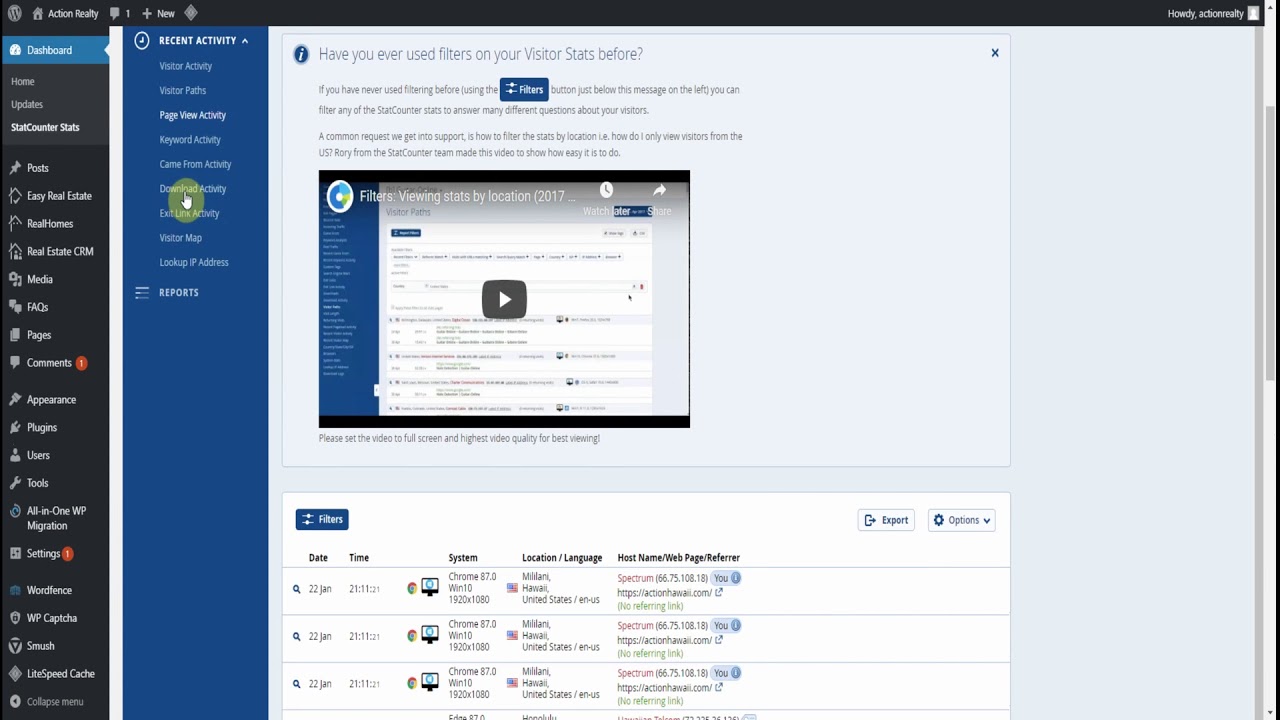Image resolution: width=1280 pixels, height=720 pixels.
Task: Open the New content menu in admin bar
Action: point(158,13)
